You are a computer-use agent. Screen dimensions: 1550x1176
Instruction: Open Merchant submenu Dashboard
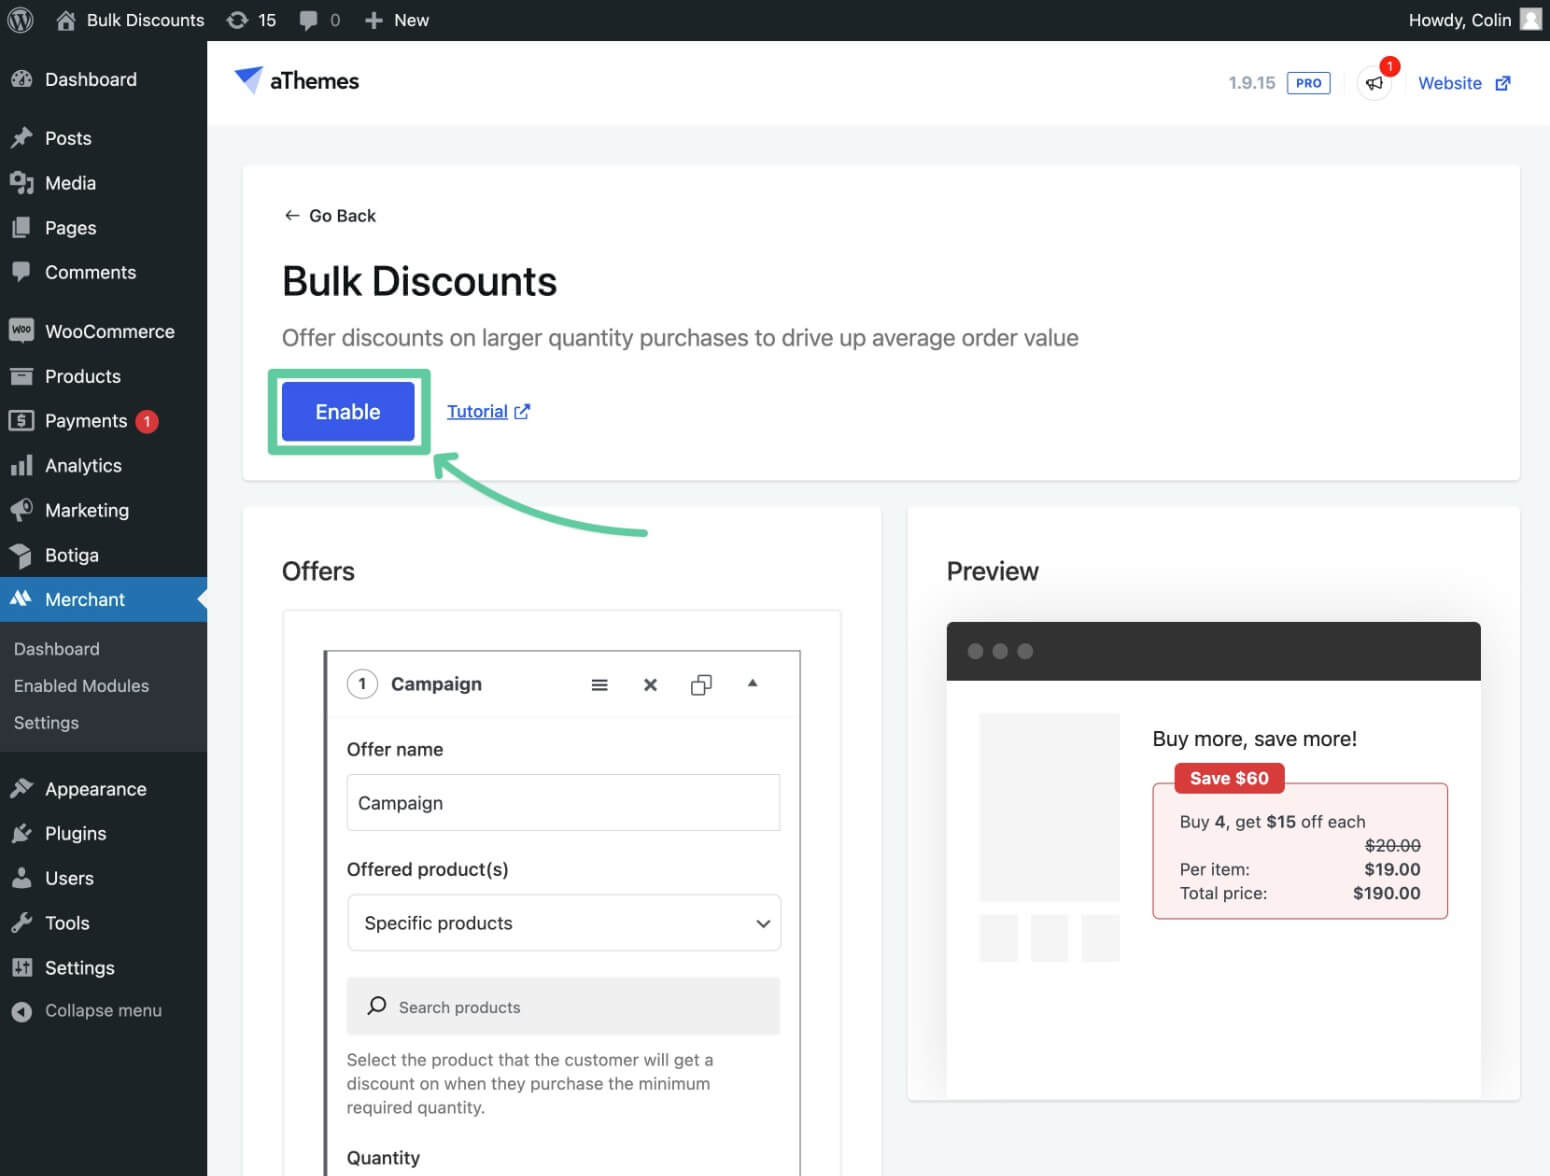57,649
